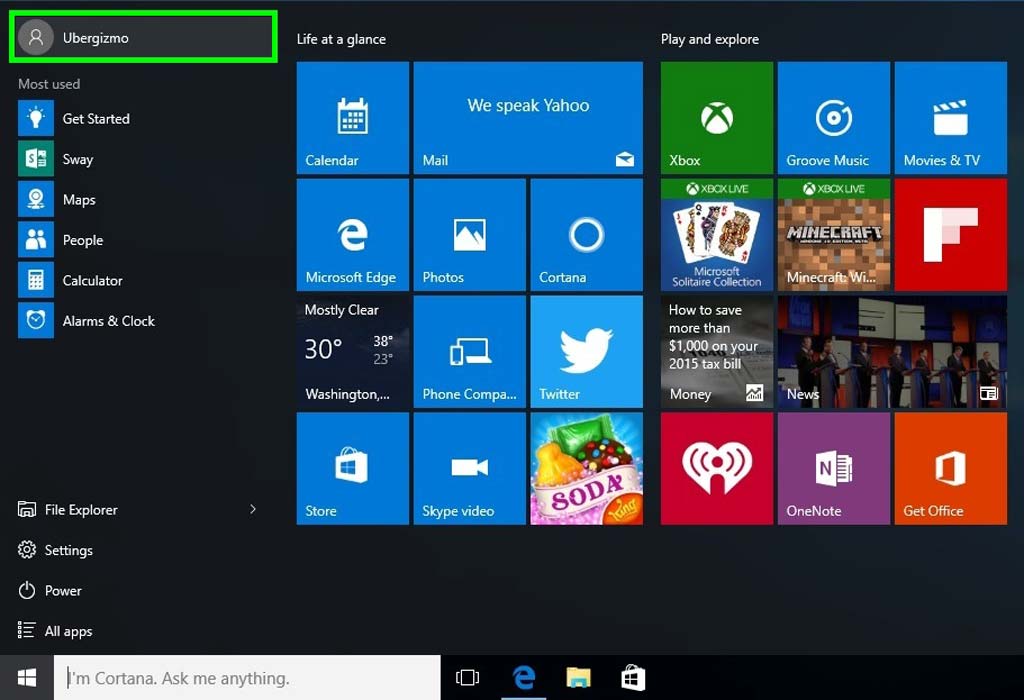The width and height of the screenshot is (1024, 700).
Task: Open Settings from the Start menu
Action: point(68,550)
